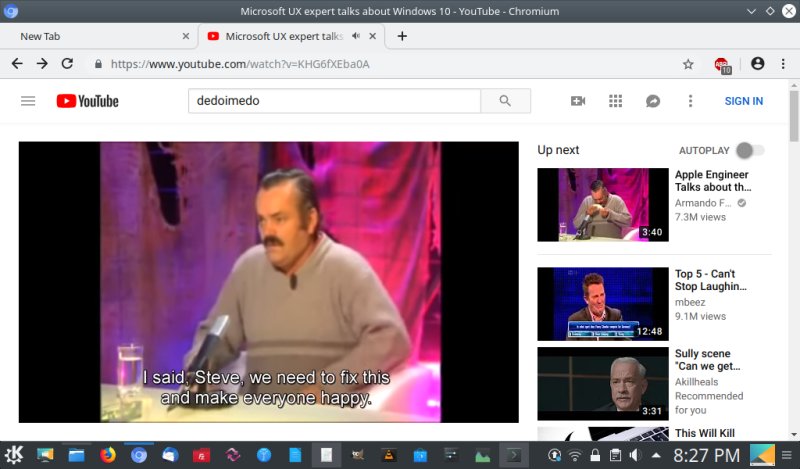This screenshot has width=800, height=469.
Task: Open the software store bag icon in taskbar
Action: [x=420, y=455]
